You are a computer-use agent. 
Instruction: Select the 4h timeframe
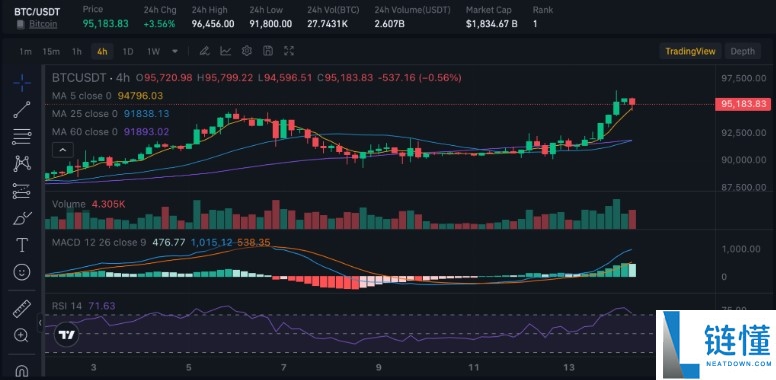[102, 51]
